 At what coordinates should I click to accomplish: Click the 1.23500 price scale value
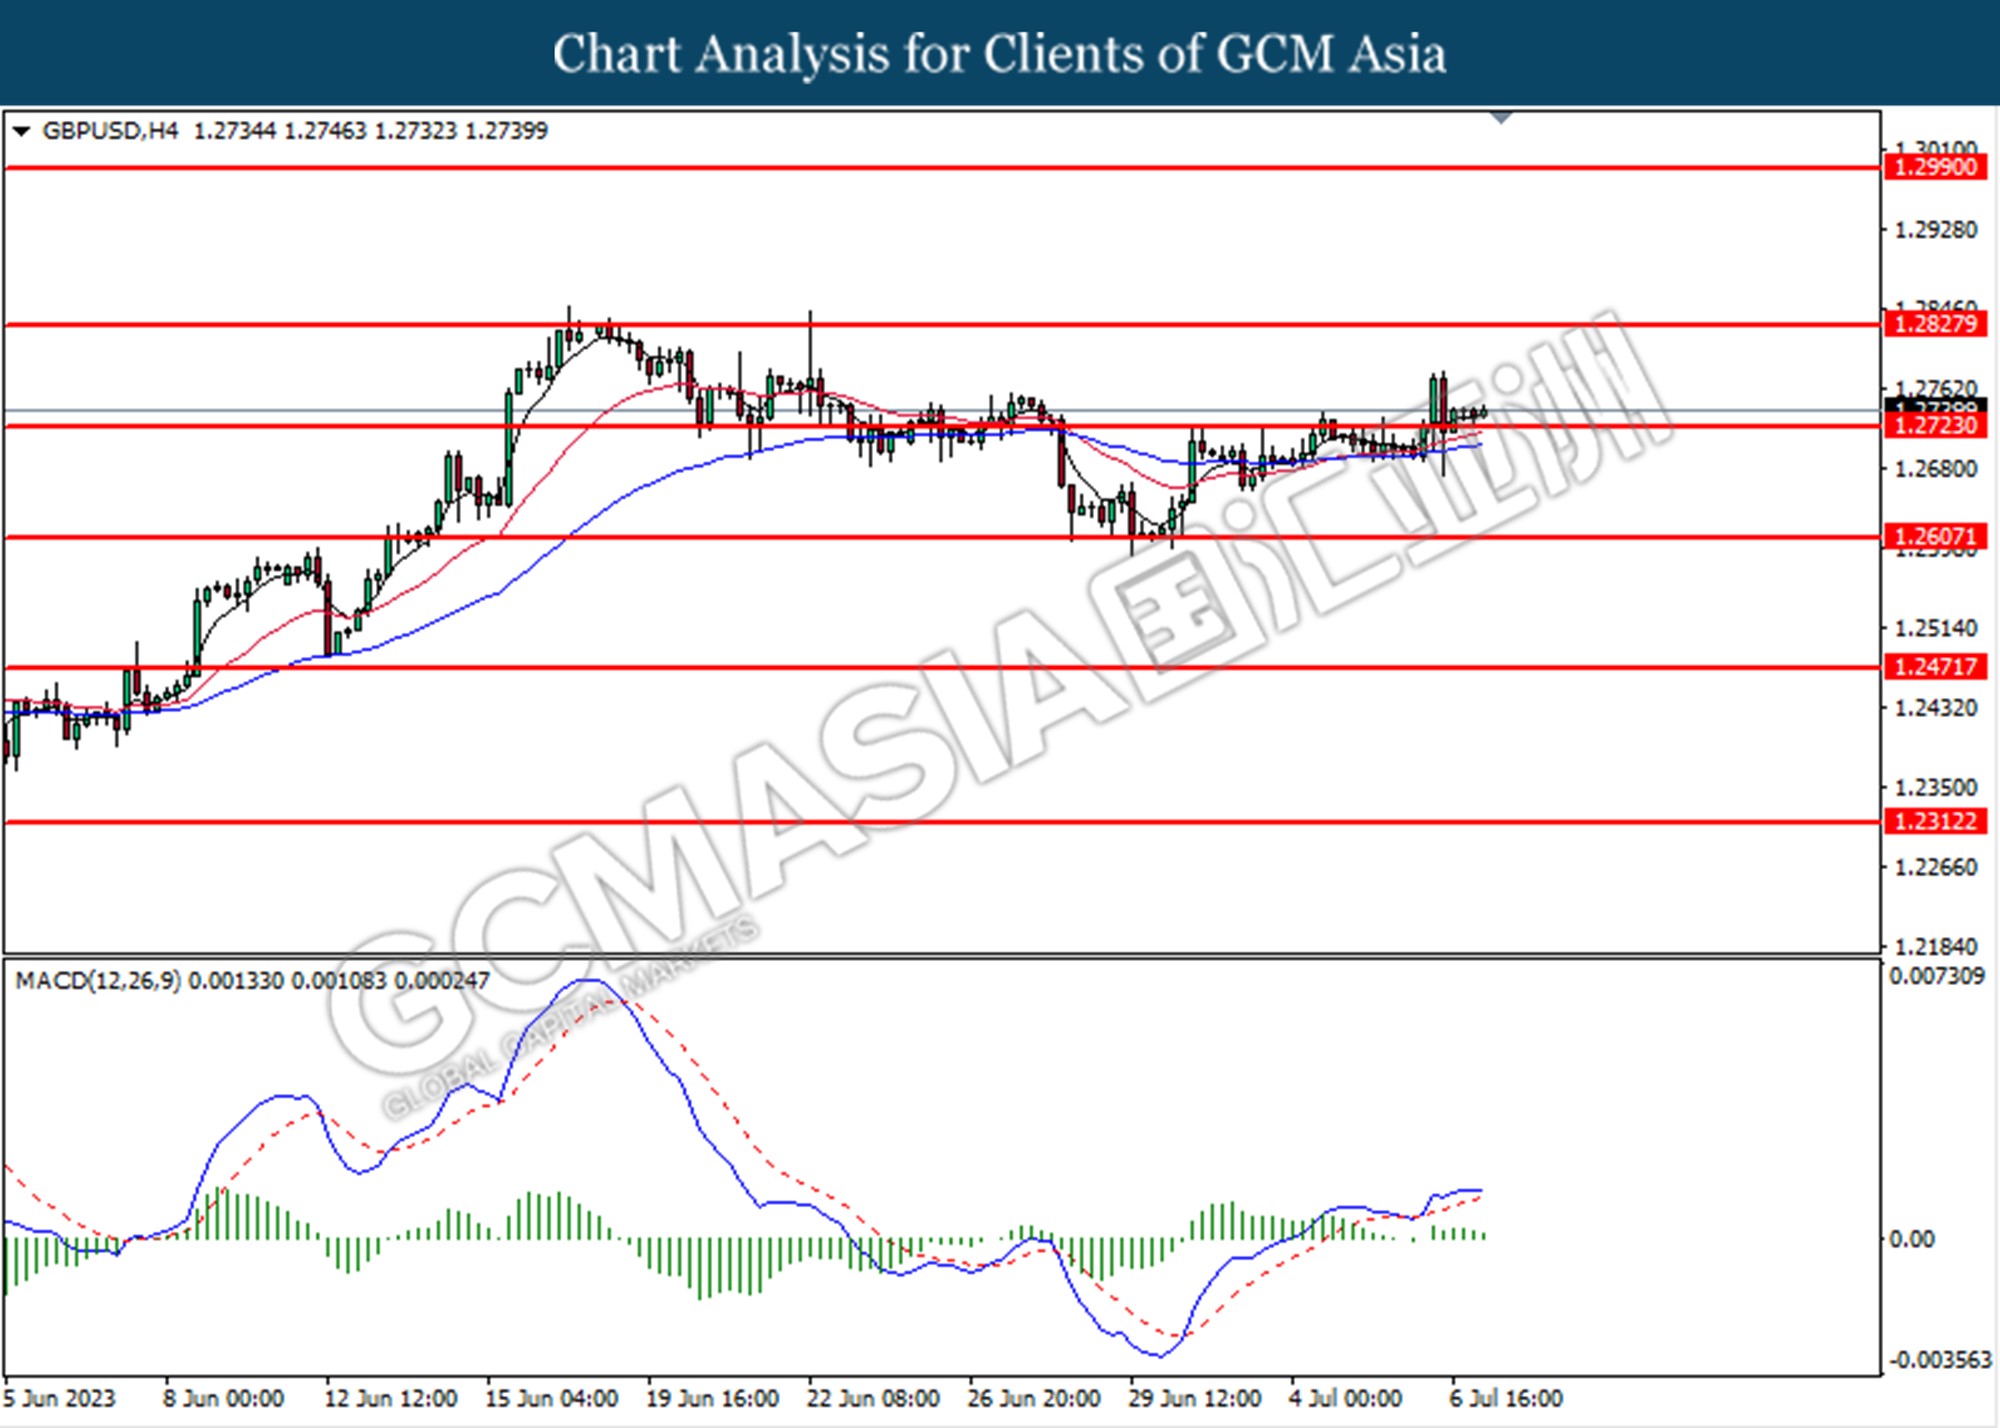coord(1936,788)
